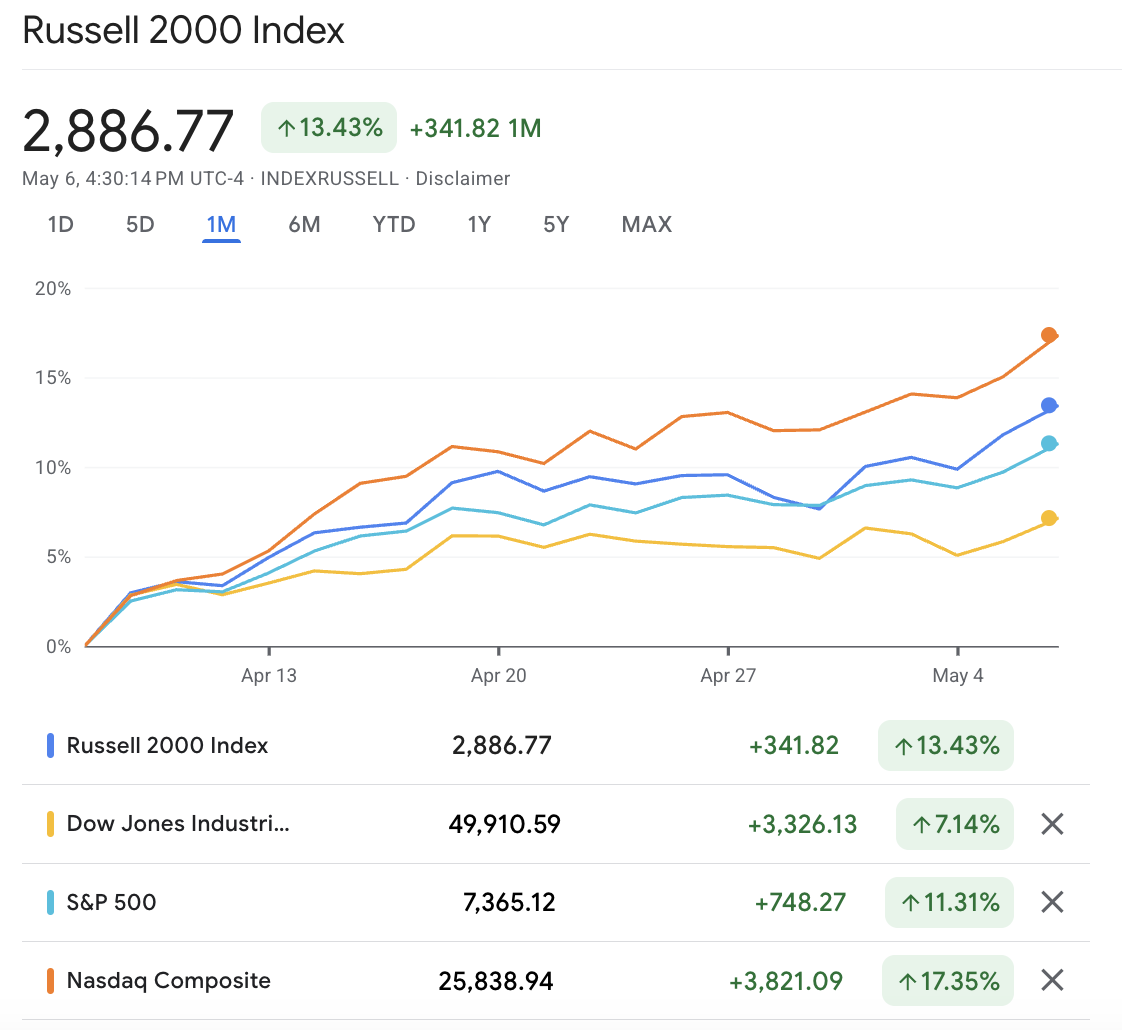Click the 15% y-axis label
This screenshot has height=1030, width=1122.
click(x=53, y=377)
